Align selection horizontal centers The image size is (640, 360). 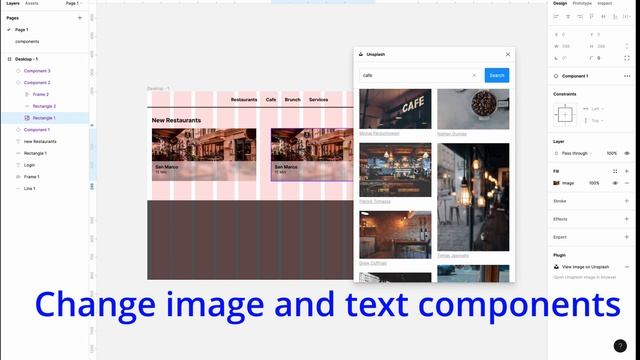568,16
